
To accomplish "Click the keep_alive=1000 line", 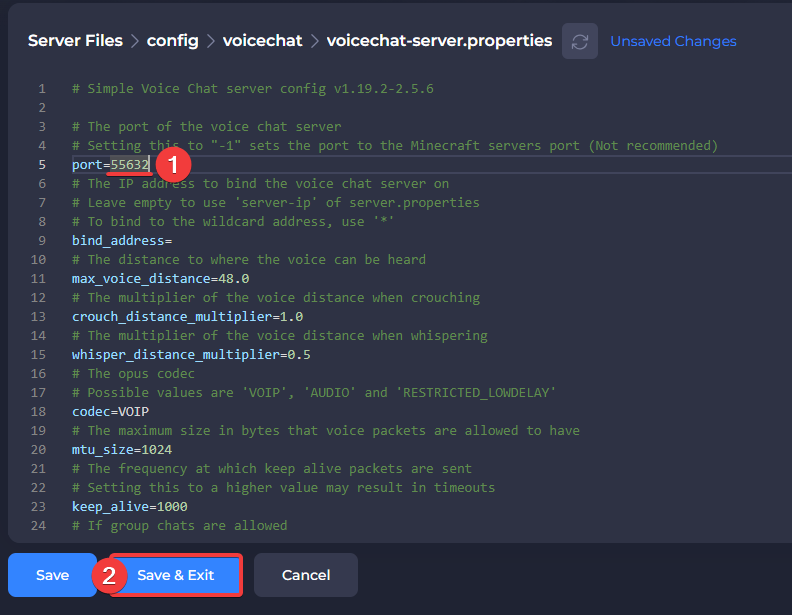I will point(129,506).
